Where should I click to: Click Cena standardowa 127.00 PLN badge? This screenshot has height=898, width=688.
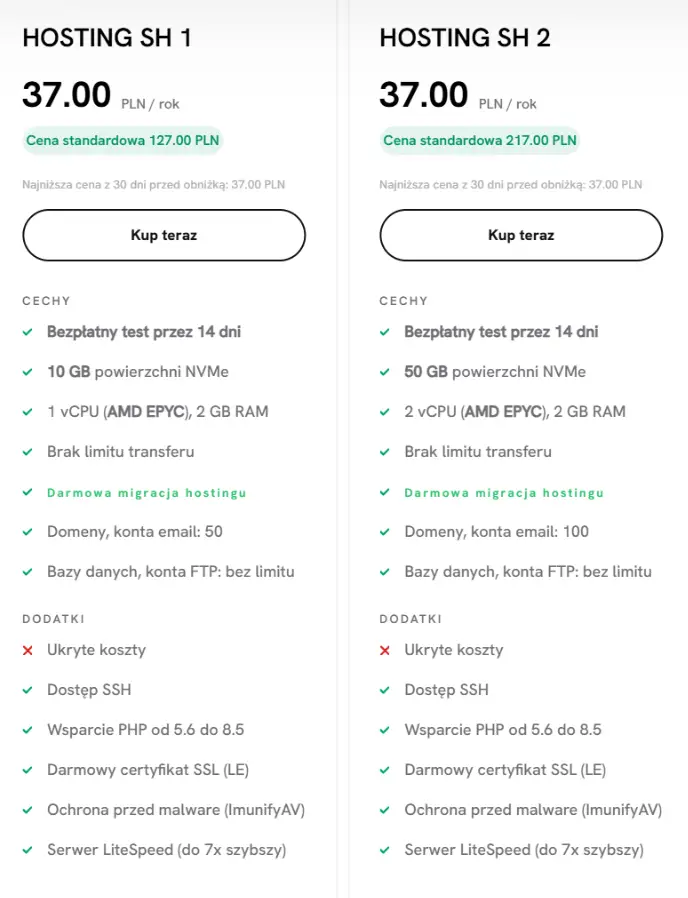click(123, 140)
